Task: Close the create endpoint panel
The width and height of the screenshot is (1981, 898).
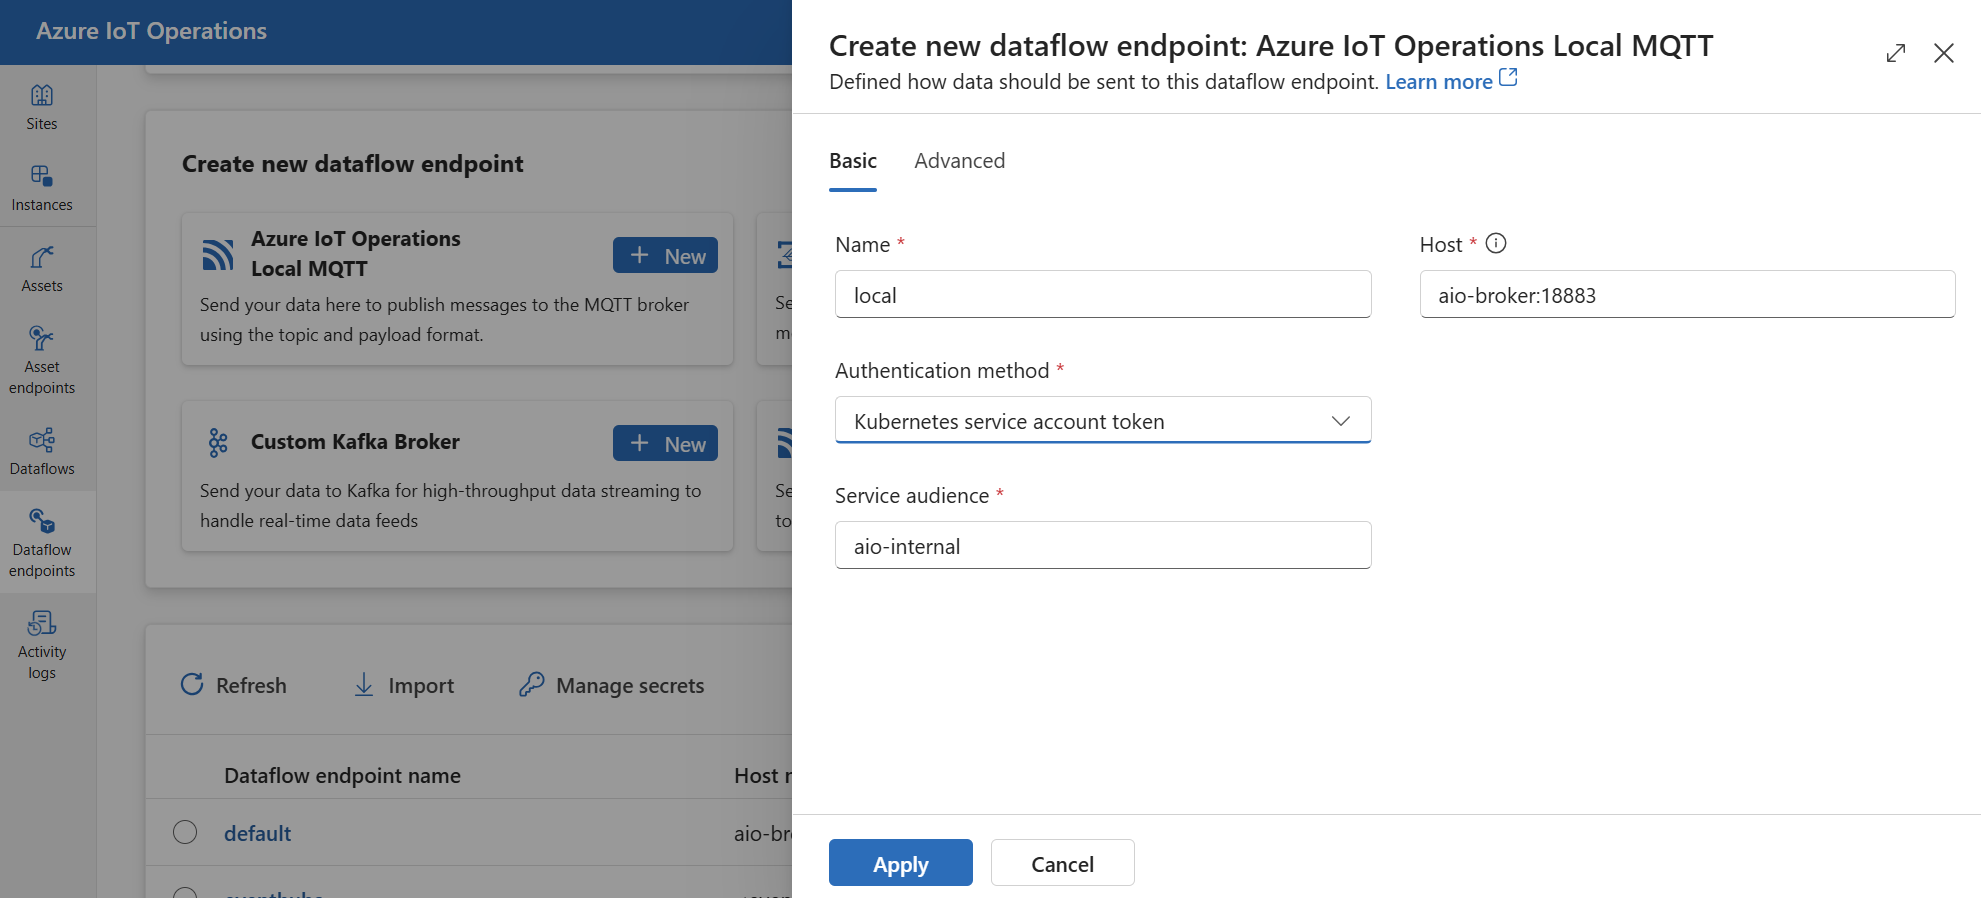Action: click(x=1944, y=53)
